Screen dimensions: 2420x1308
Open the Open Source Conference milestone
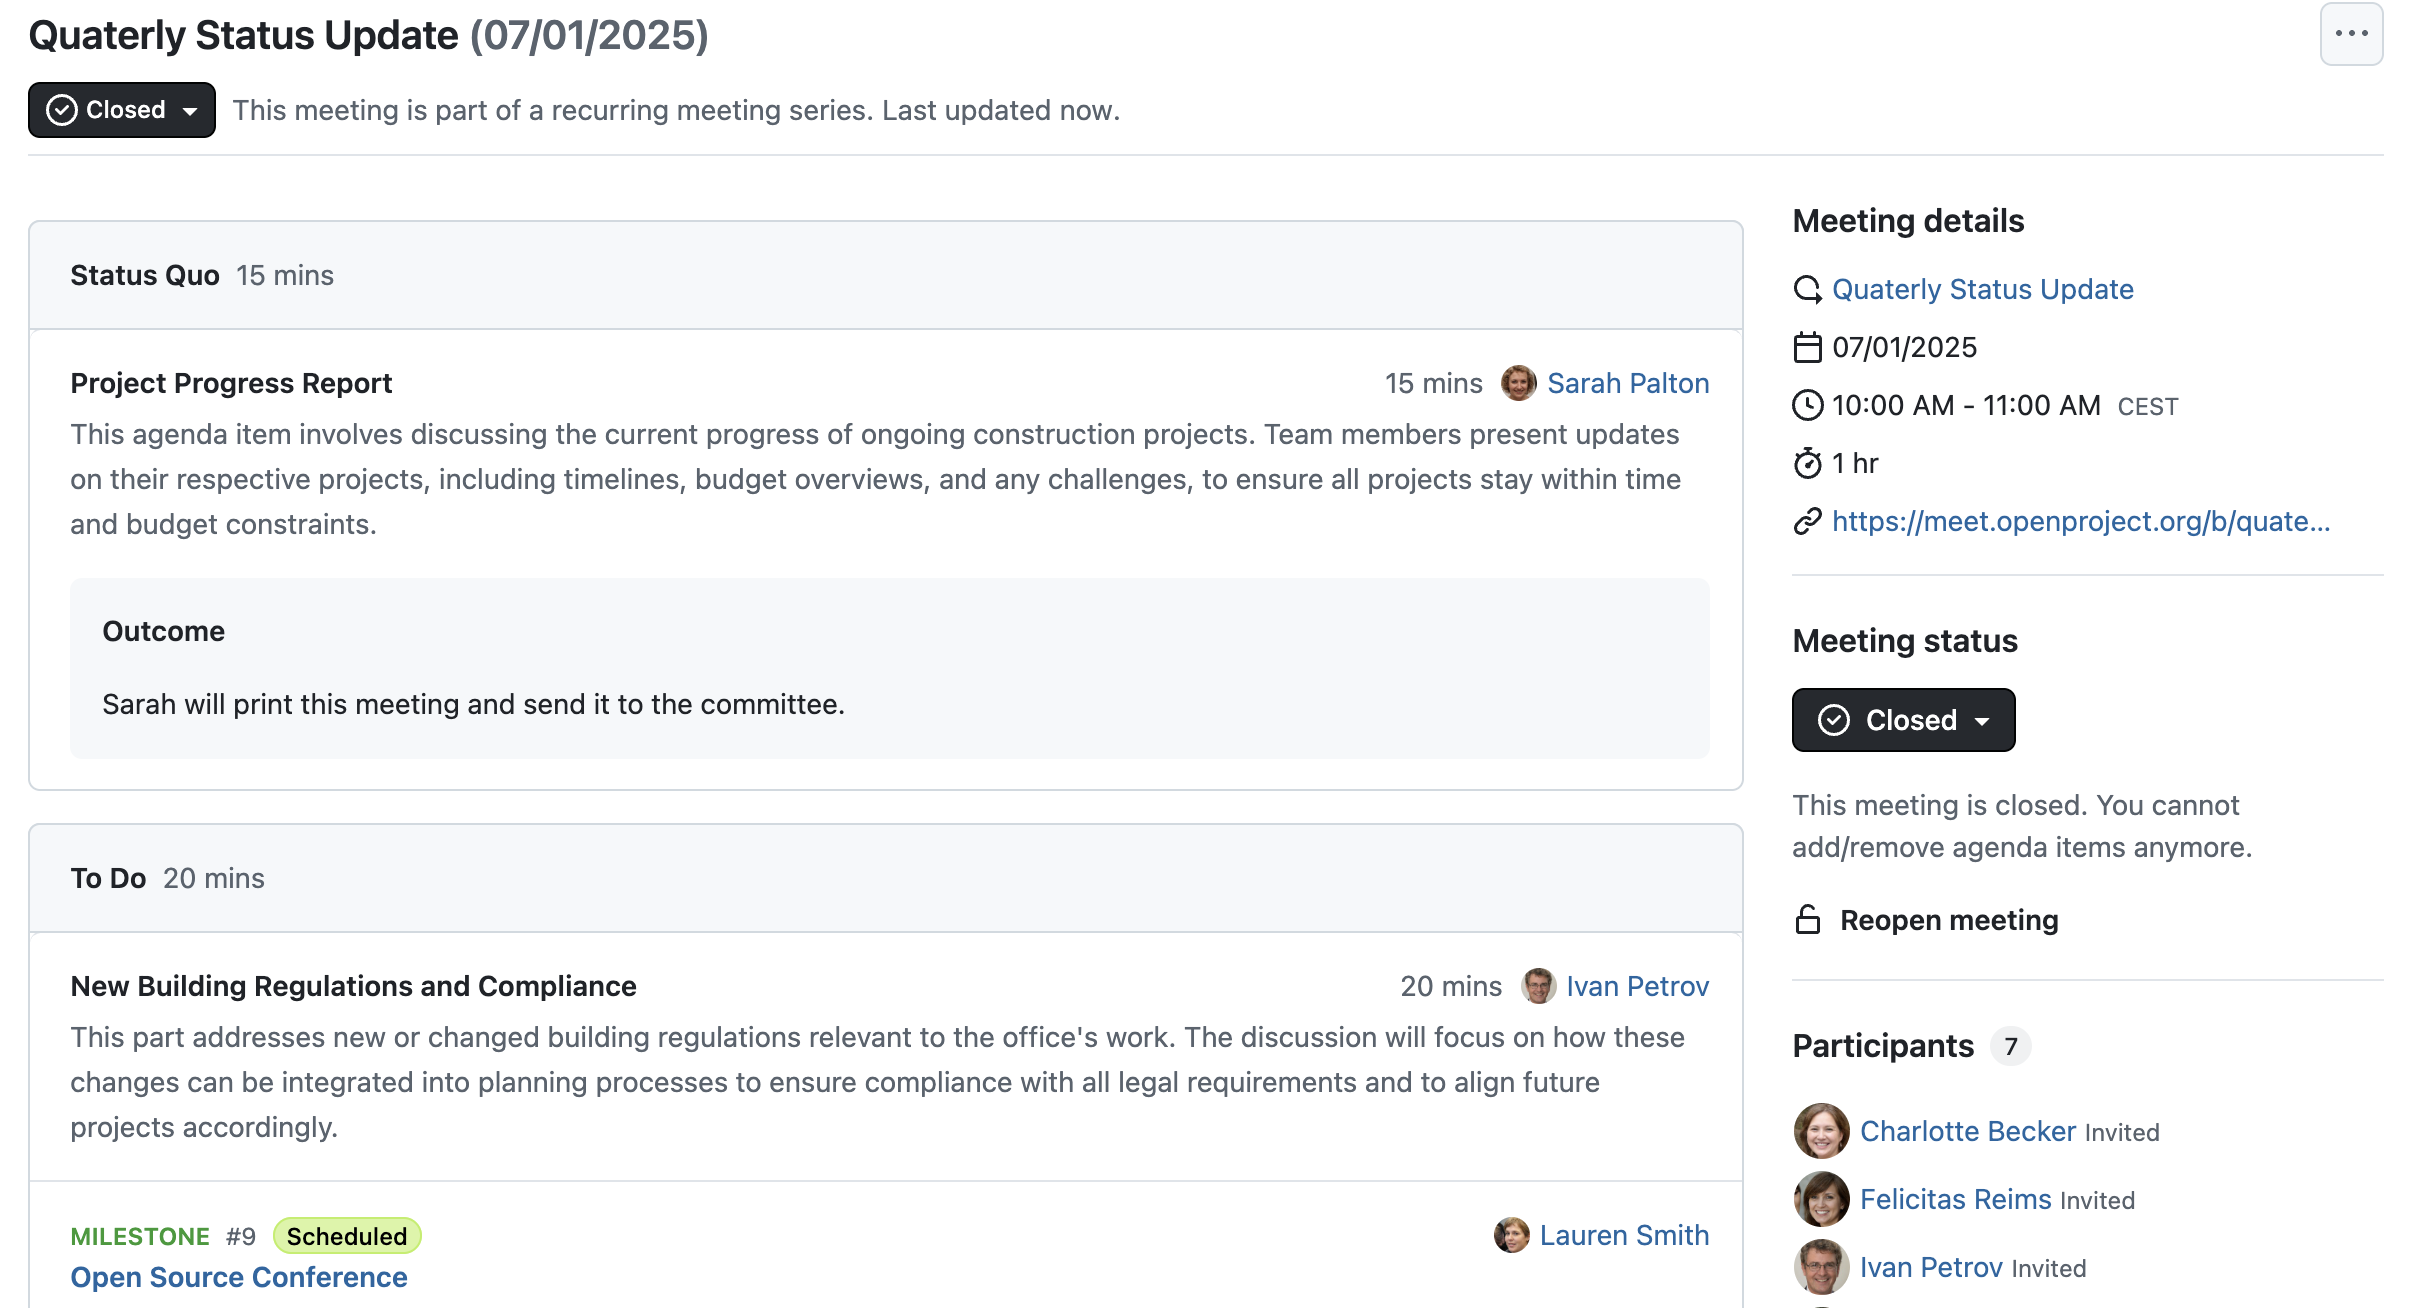pos(239,1277)
